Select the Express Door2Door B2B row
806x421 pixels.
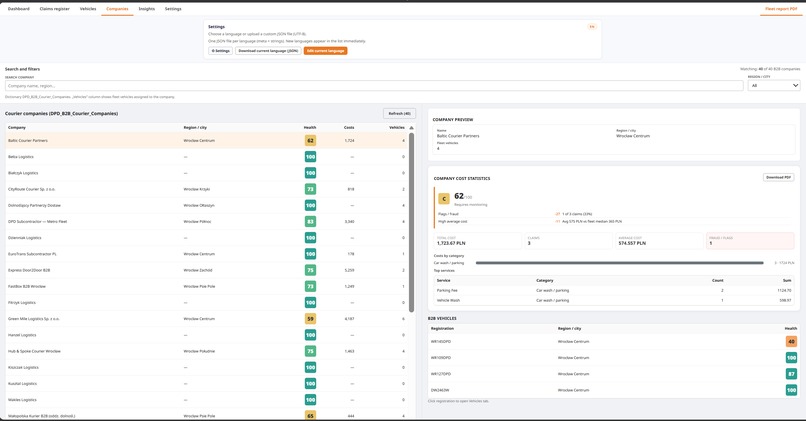coord(207,270)
